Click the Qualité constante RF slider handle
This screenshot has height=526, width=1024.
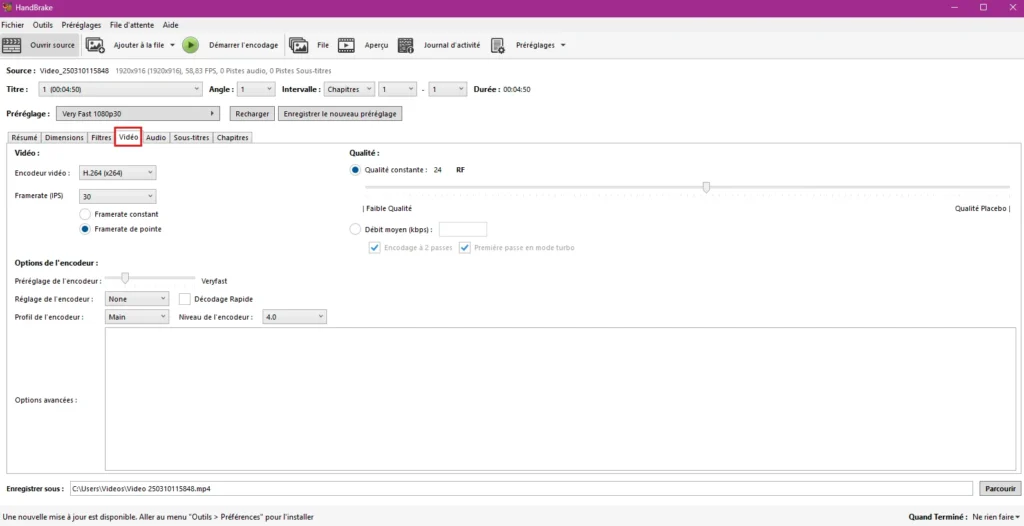click(706, 188)
